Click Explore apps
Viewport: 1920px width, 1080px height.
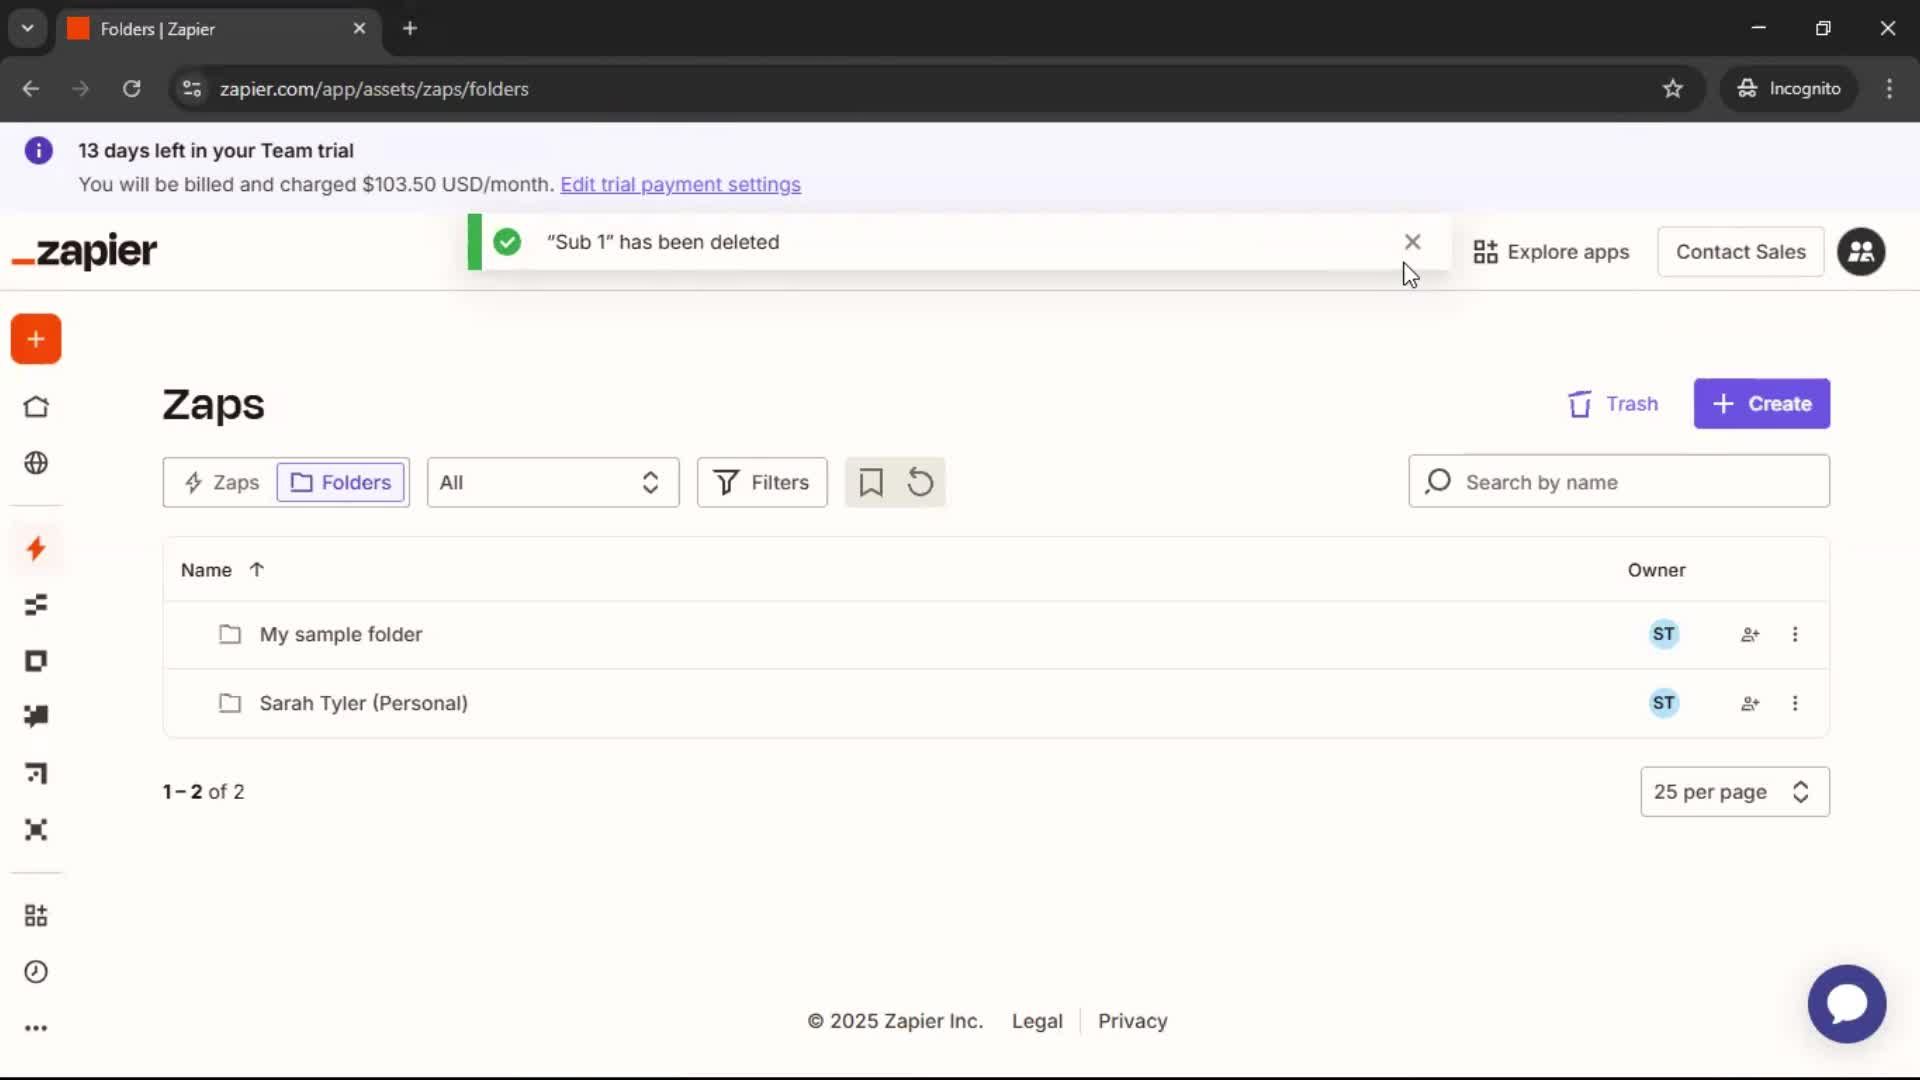pyautogui.click(x=1551, y=252)
